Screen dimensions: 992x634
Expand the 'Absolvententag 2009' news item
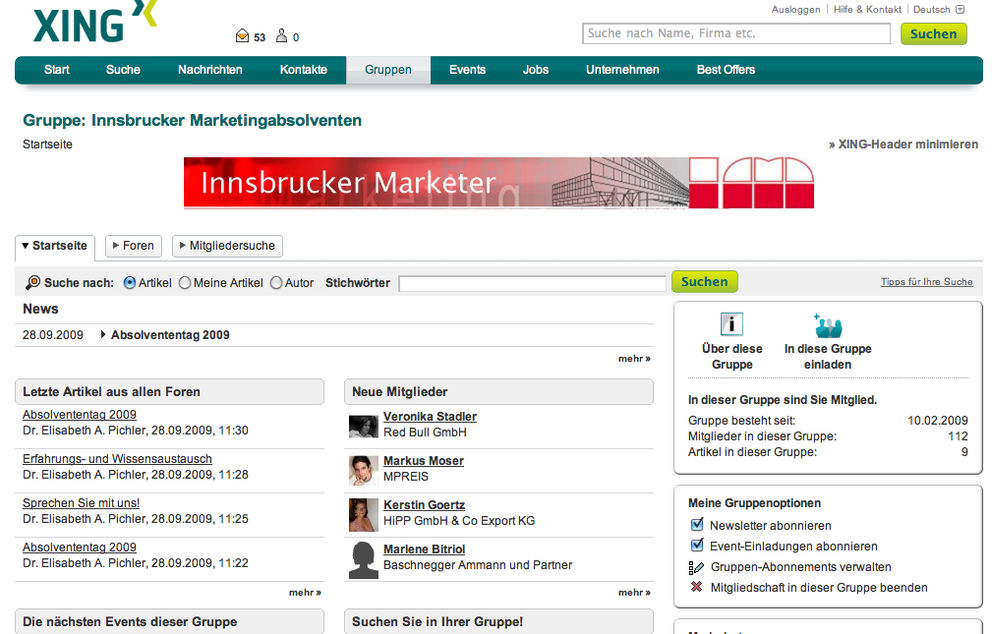(104, 335)
